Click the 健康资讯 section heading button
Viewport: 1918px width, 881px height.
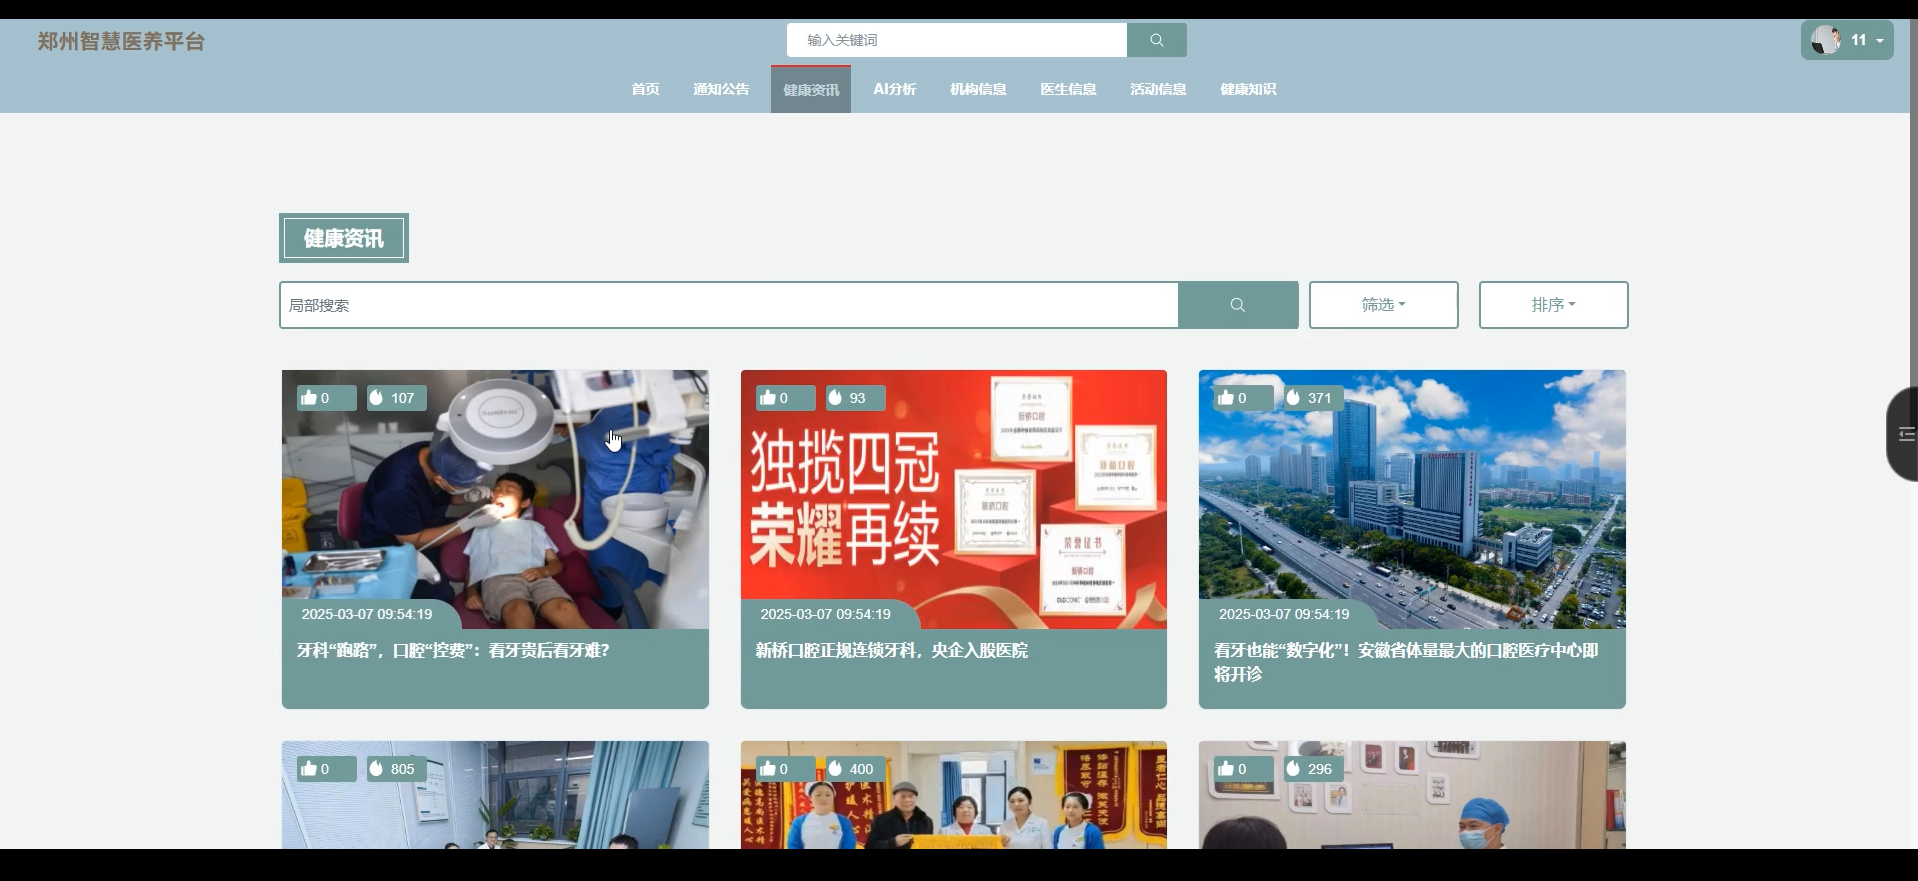(344, 238)
